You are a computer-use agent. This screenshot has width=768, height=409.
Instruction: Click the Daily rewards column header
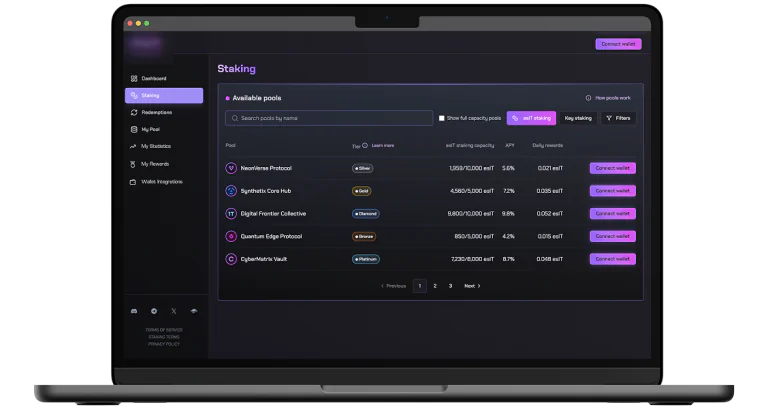point(548,145)
